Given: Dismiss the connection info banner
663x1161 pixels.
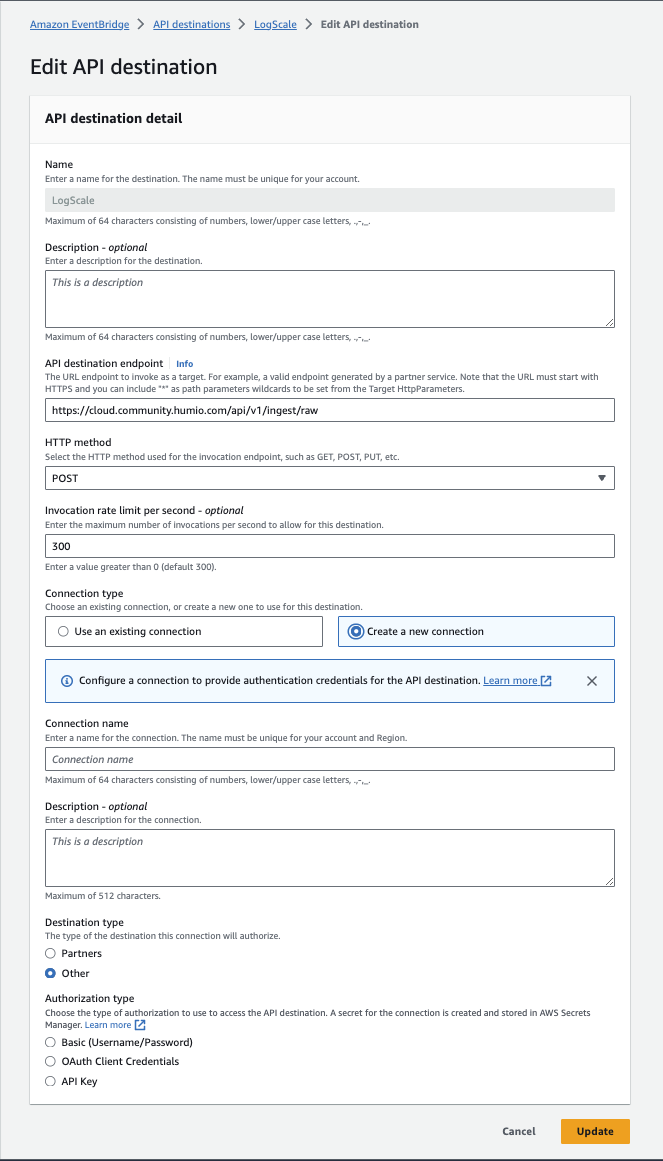Looking at the screenshot, I should pos(592,681).
